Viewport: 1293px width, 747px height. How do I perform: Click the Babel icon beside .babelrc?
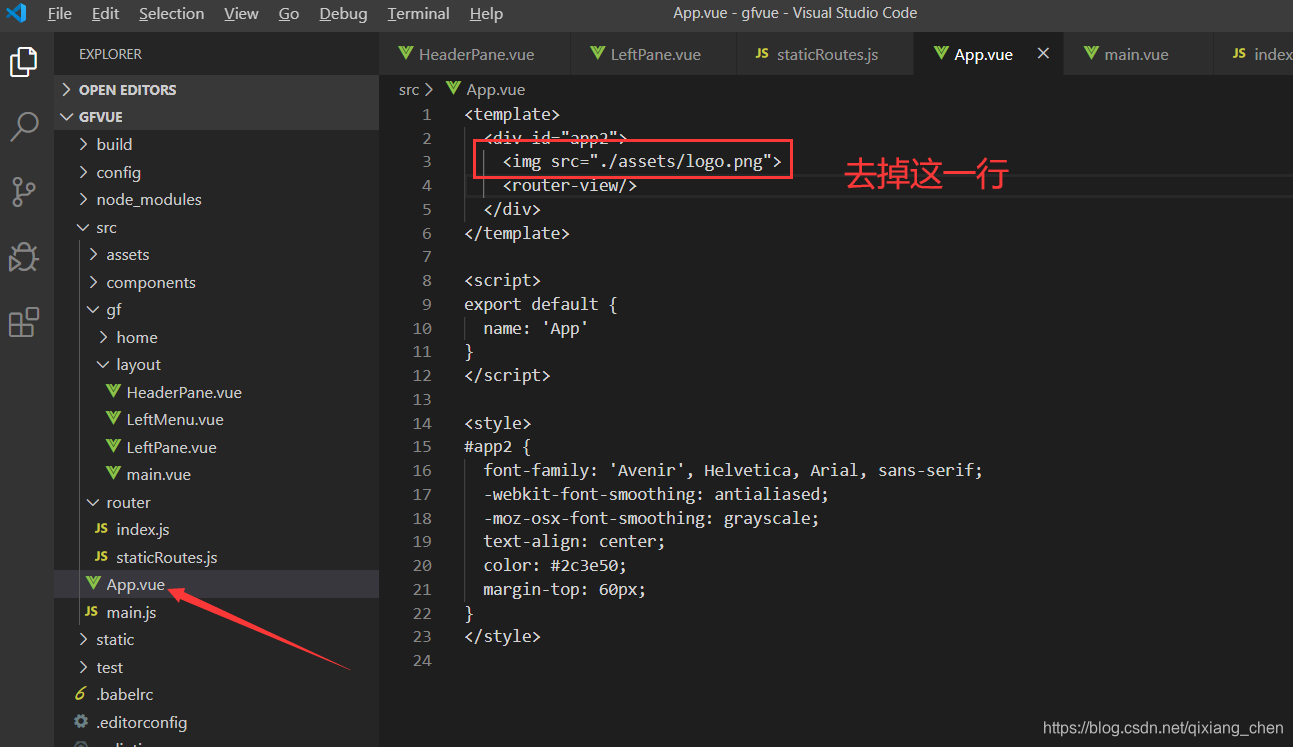pyautogui.click(x=81, y=694)
